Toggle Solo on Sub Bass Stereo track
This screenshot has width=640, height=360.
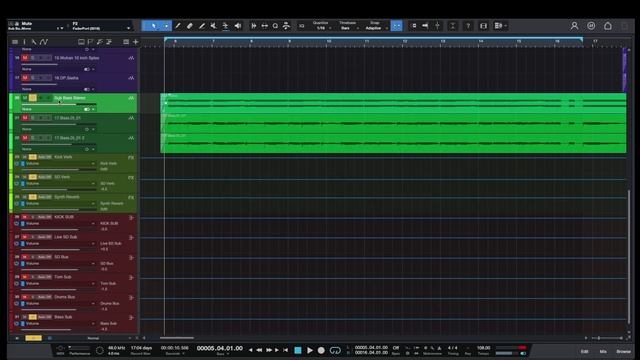tap(33, 98)
